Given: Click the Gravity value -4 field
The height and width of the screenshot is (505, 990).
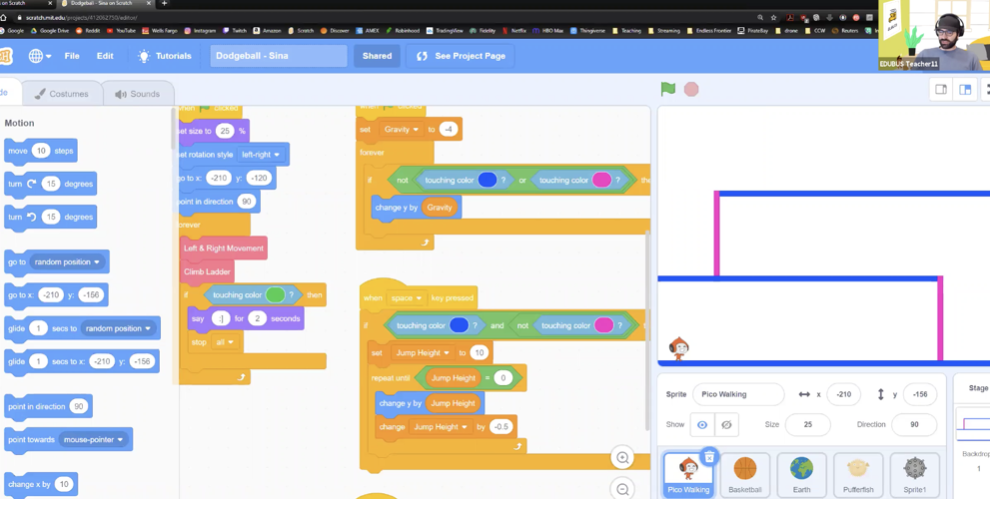Looking at the screenshot, I should [x=448, y=129].
